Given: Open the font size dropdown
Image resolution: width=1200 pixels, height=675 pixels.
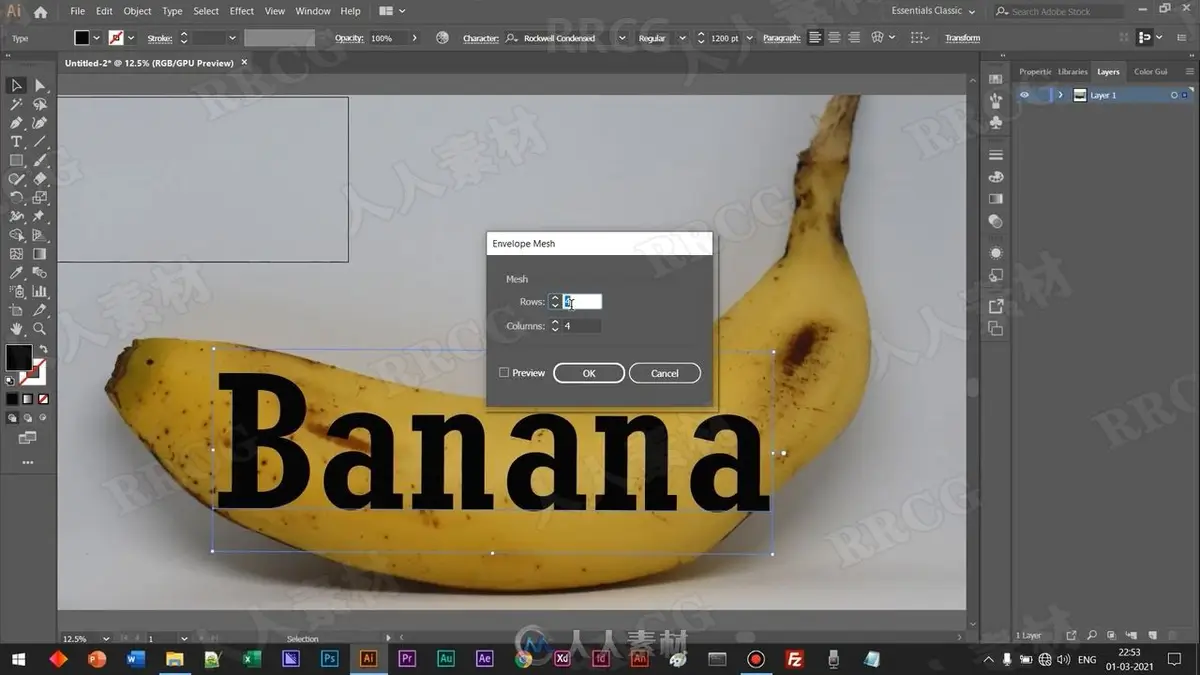Looking at the screenshot, I should coord(751,38).
